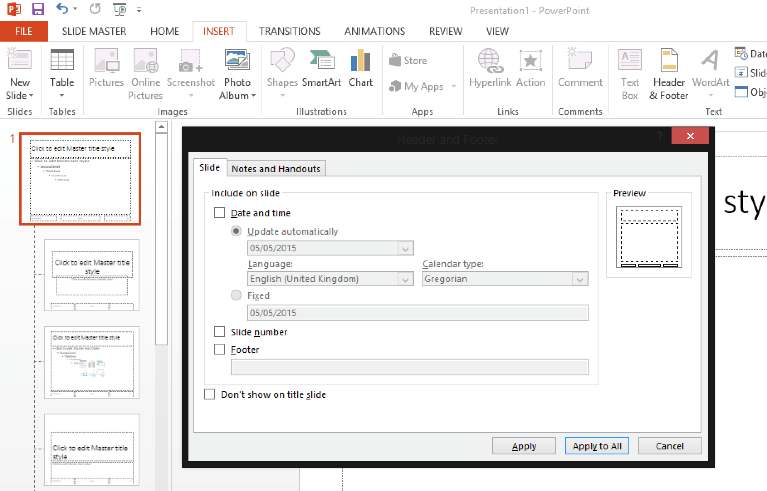Click the Save icon in the title bar

pos(38,10)
